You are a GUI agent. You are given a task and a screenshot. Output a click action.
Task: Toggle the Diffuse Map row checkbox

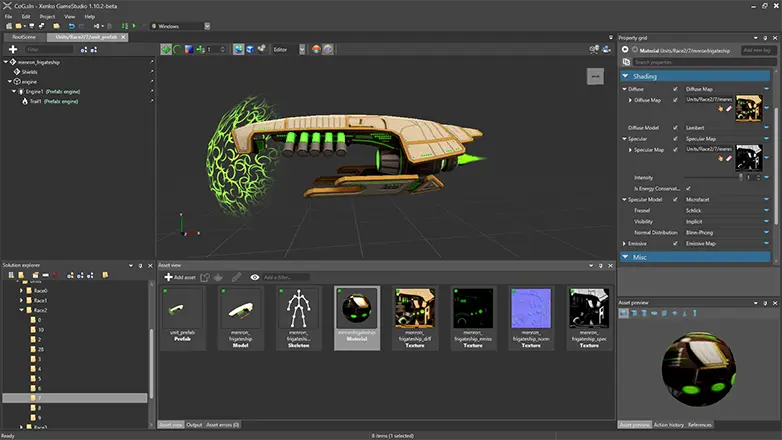tap(675, 100)
